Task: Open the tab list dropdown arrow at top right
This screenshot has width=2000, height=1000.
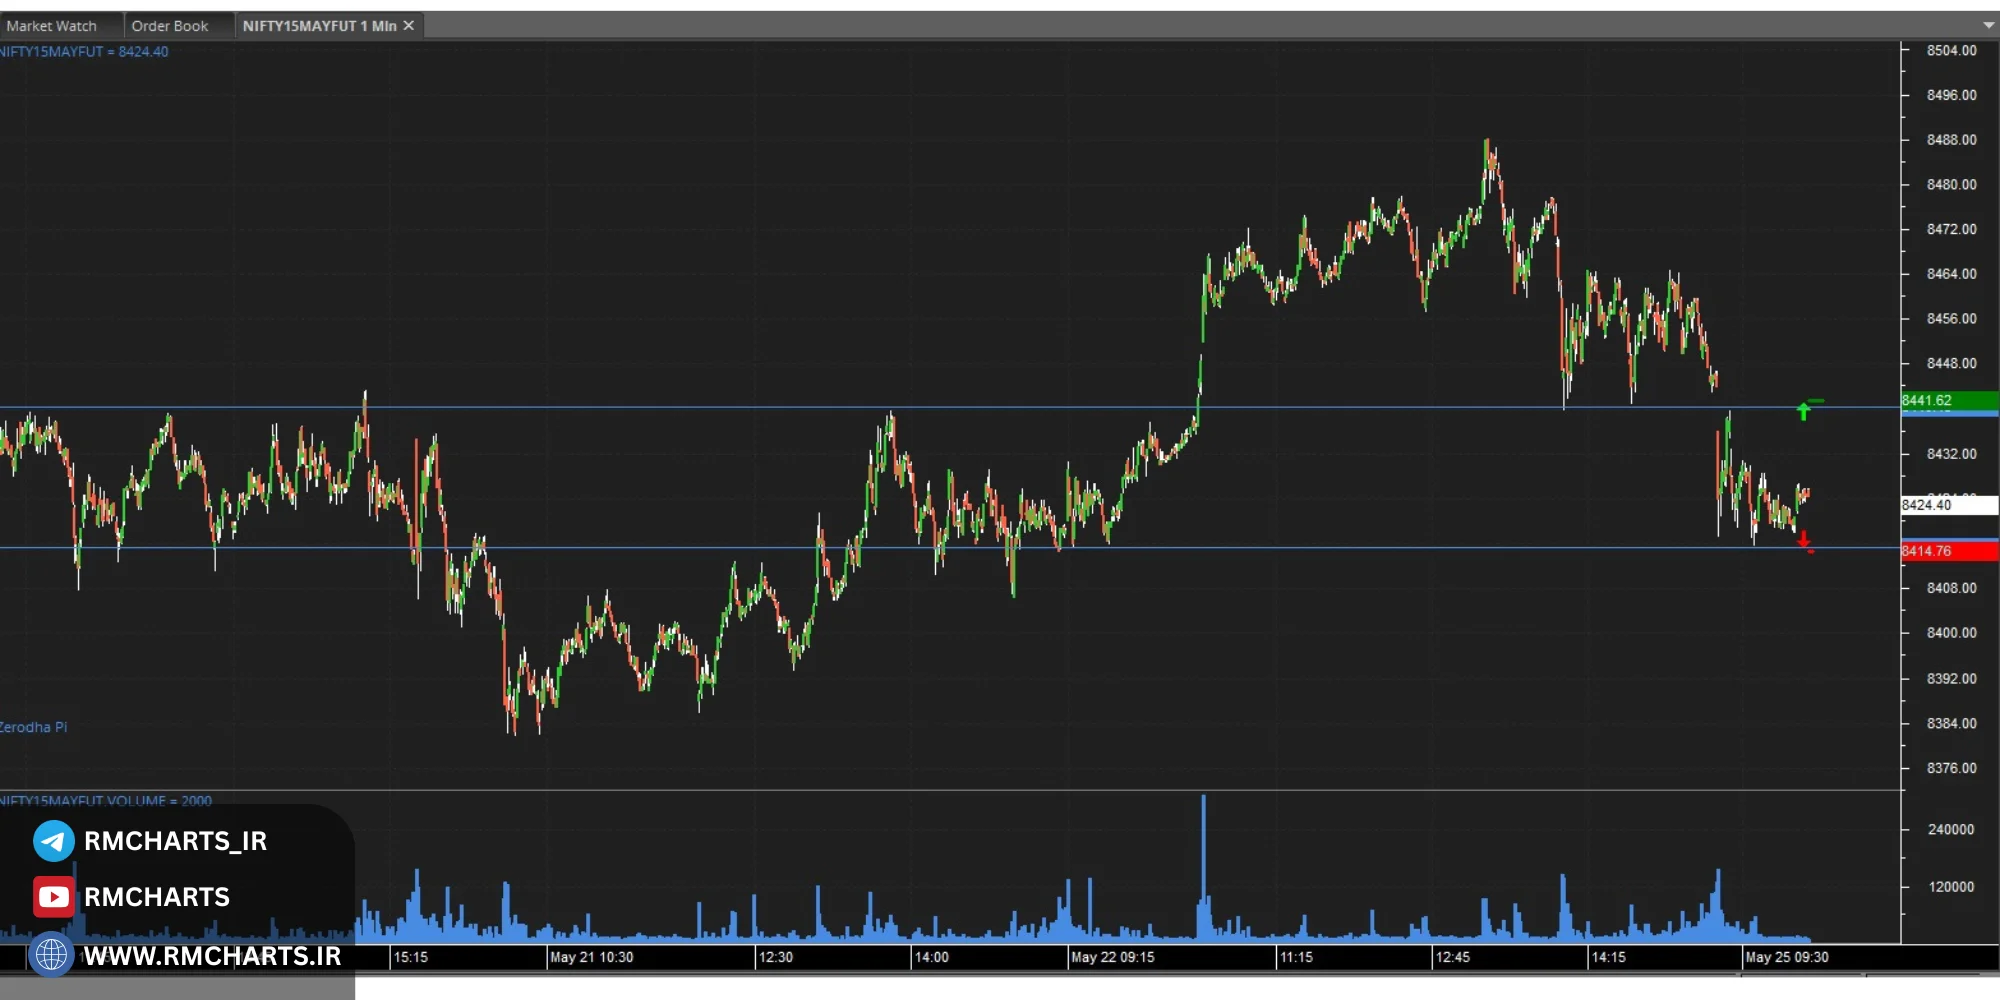Action: tap(1988, 25)
